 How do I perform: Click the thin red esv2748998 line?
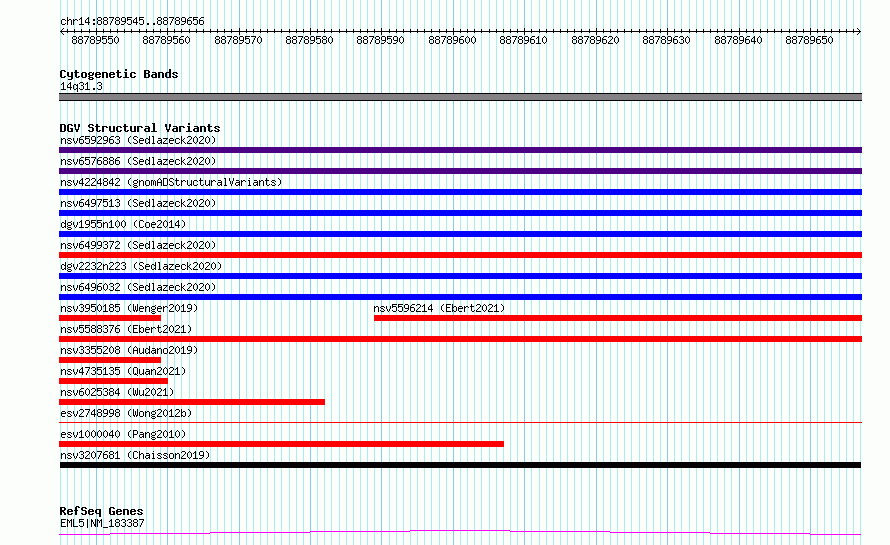point(460,422)
